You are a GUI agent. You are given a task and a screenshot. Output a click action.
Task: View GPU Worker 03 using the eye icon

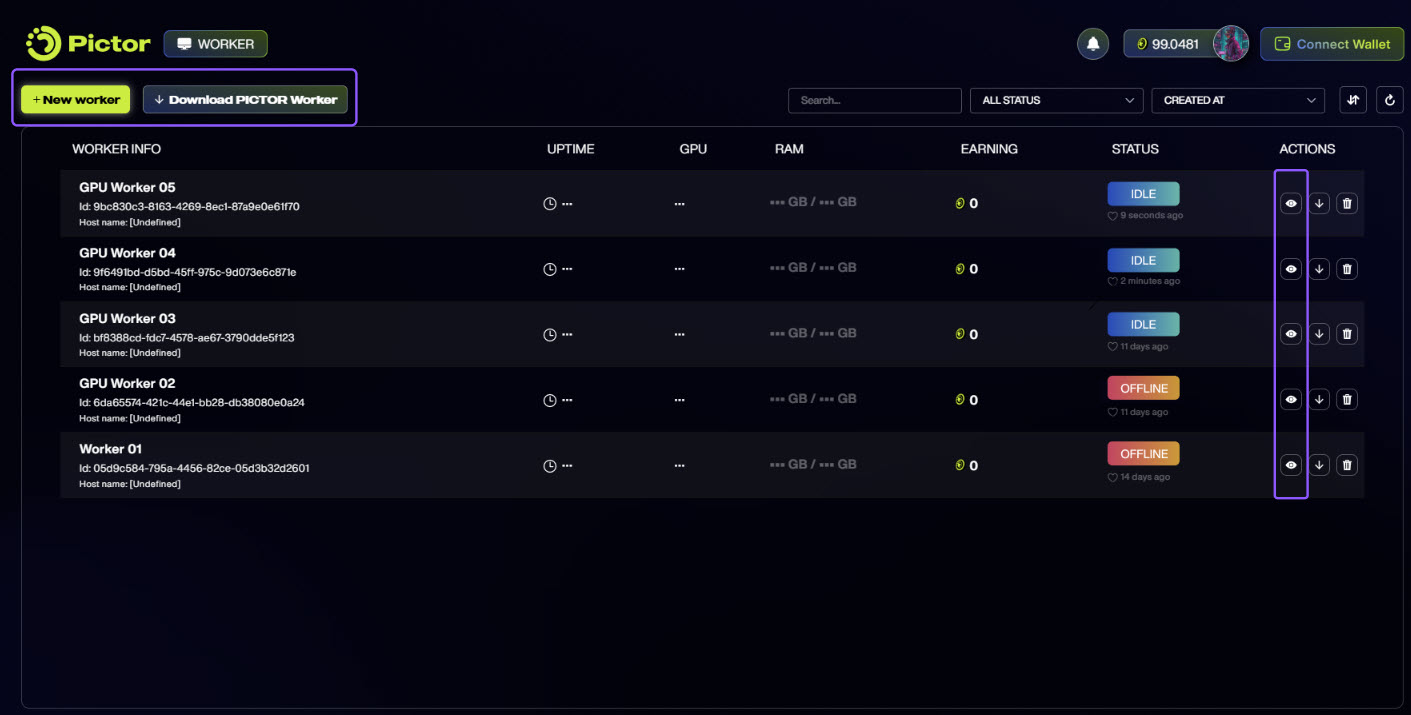tap(1291, 334)
